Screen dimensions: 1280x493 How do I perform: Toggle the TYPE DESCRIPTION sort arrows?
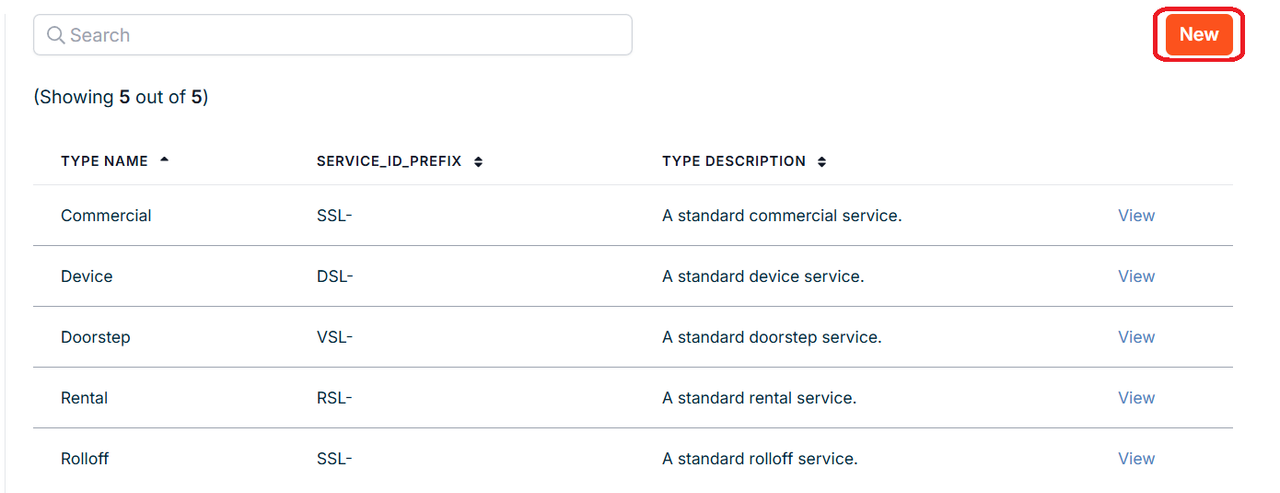(x=822, y=161)
